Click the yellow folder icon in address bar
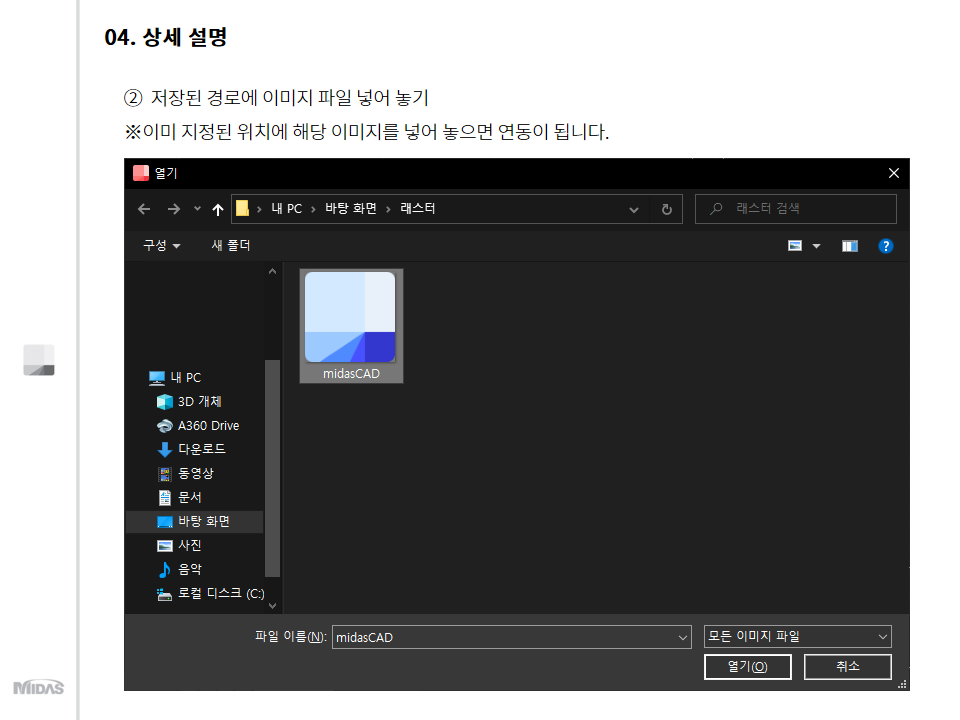This screenshot has height=720, width=960. [x=242, y=209]
